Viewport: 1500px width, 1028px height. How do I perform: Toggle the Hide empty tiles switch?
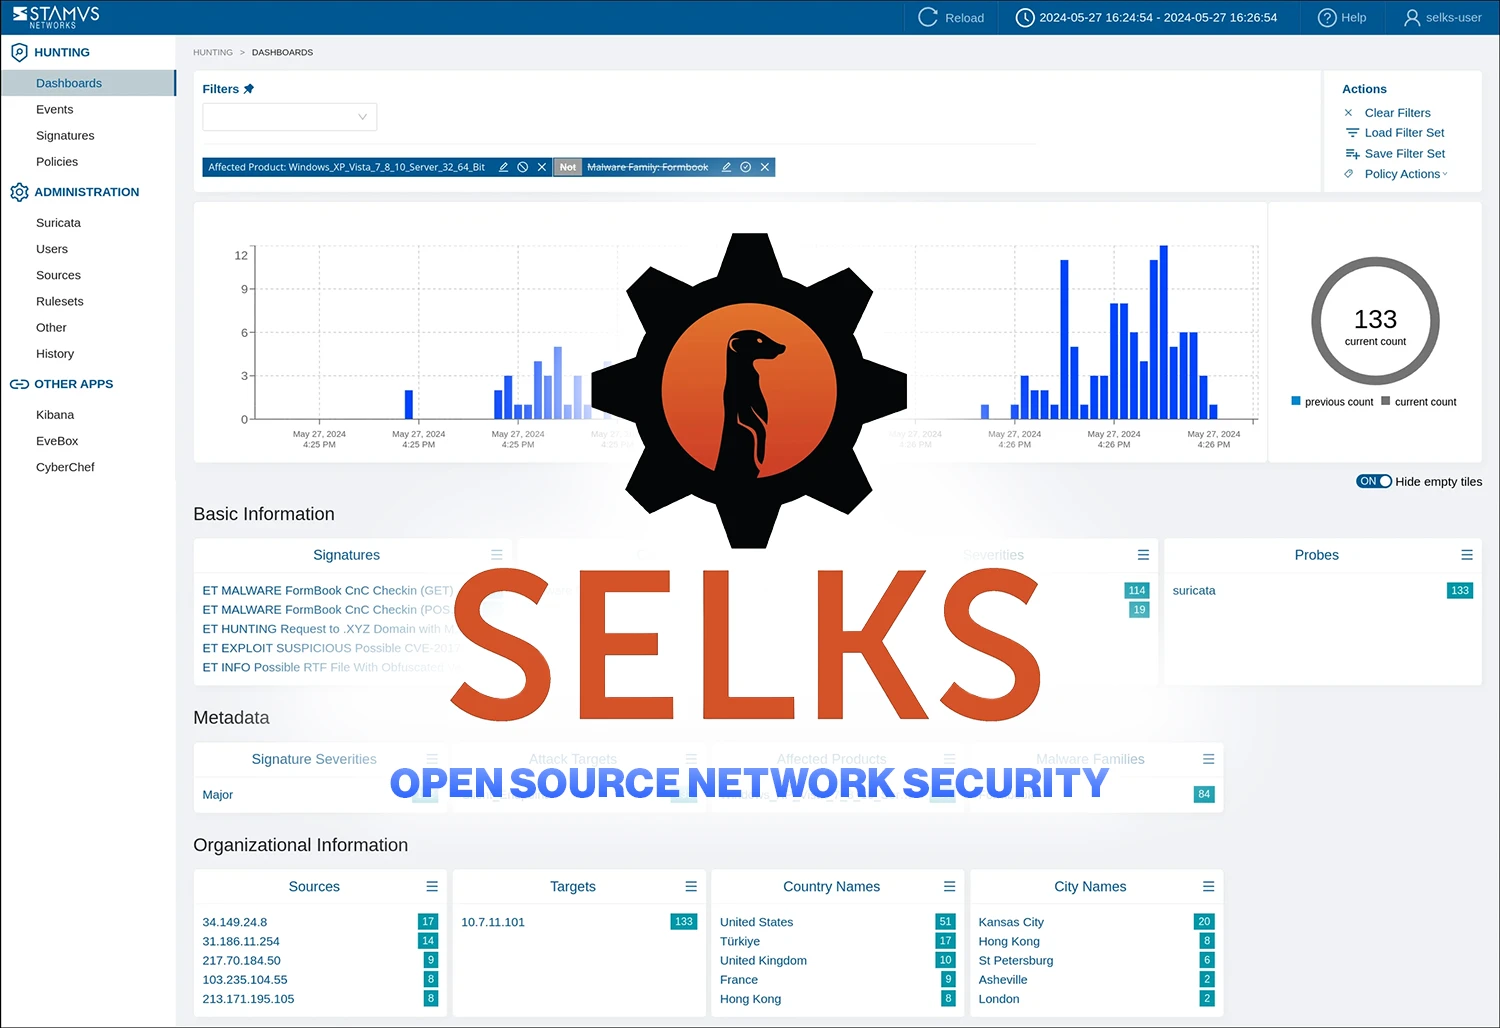click(x=1373, y=481)
